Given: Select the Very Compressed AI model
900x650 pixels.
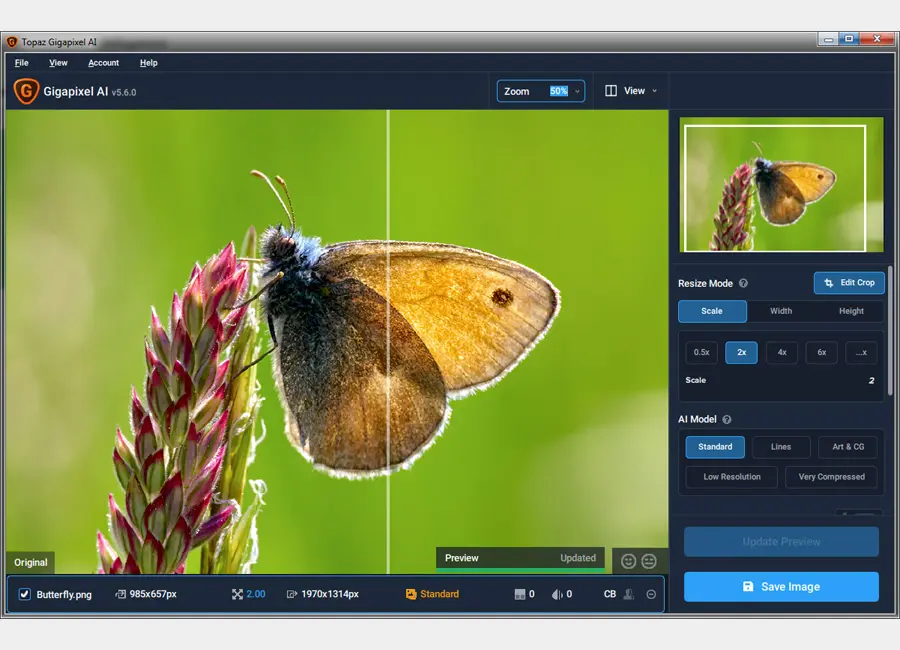Looking at the screenshot, I should pos(831,477).
